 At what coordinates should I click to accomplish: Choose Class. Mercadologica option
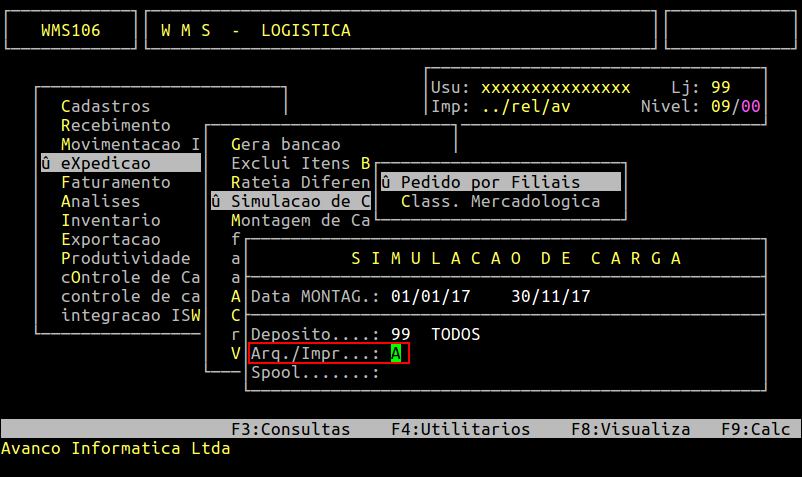point(500,201)
